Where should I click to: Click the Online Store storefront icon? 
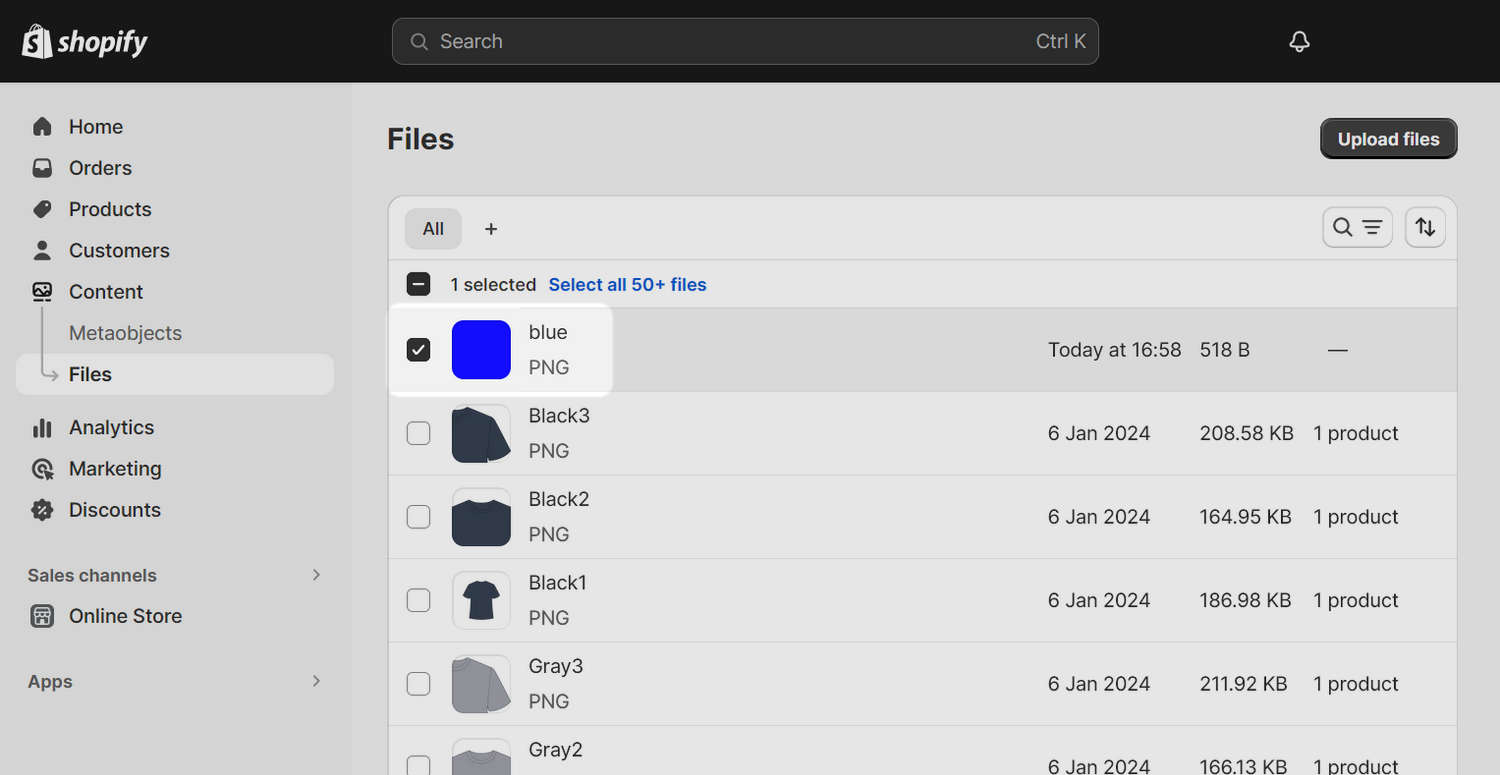point(42,616)
